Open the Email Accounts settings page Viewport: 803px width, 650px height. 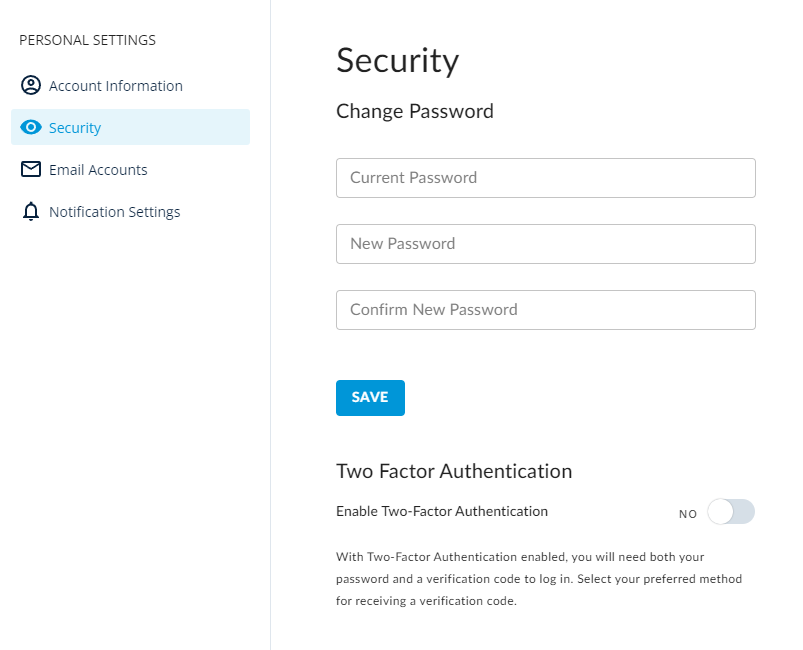coord(98,169)
